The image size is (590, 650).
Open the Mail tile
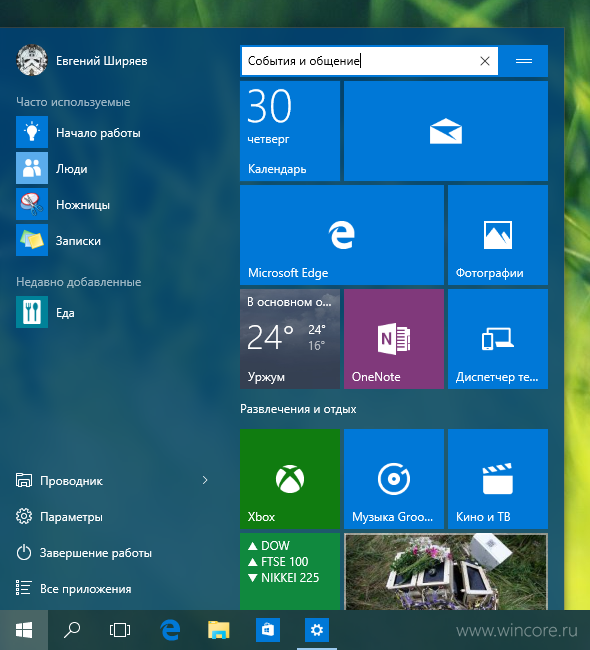[446, 131]
